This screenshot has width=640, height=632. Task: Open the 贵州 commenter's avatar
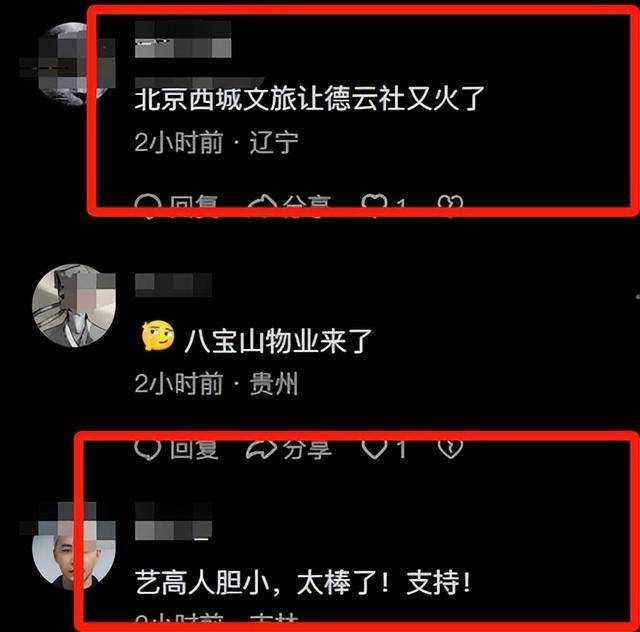[x=74, y=306]
